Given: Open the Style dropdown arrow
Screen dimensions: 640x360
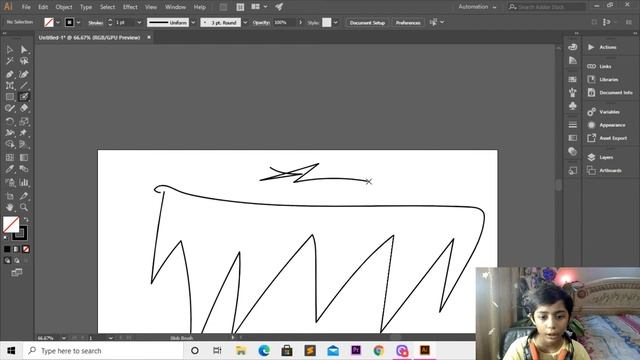Looking at the screenshot, I should pos(336,22).
